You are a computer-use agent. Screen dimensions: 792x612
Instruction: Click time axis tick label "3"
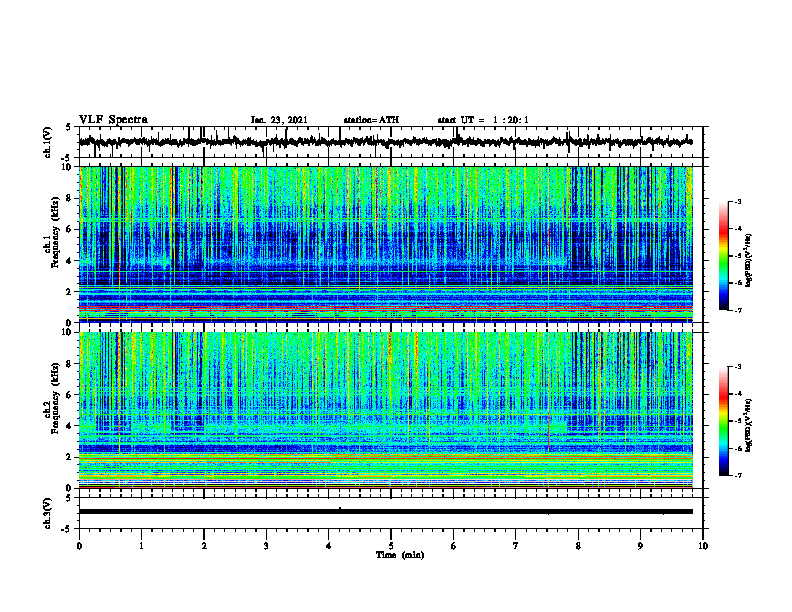click(266, 546)
